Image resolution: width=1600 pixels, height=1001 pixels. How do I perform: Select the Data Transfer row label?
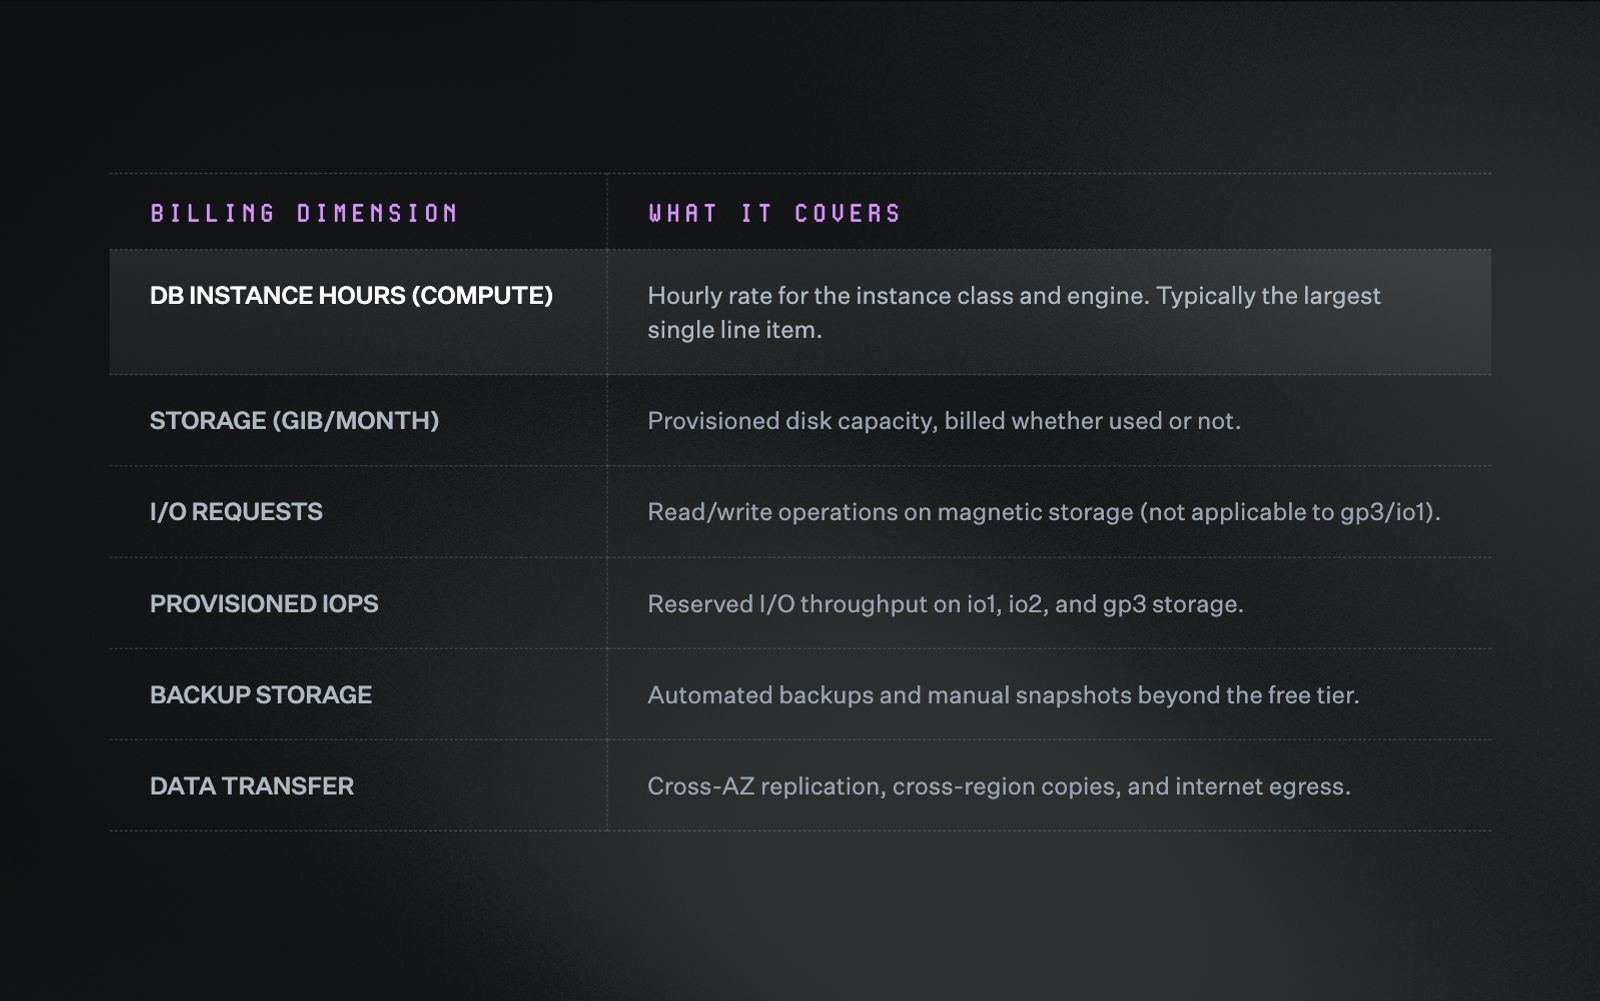coord(252,786)
